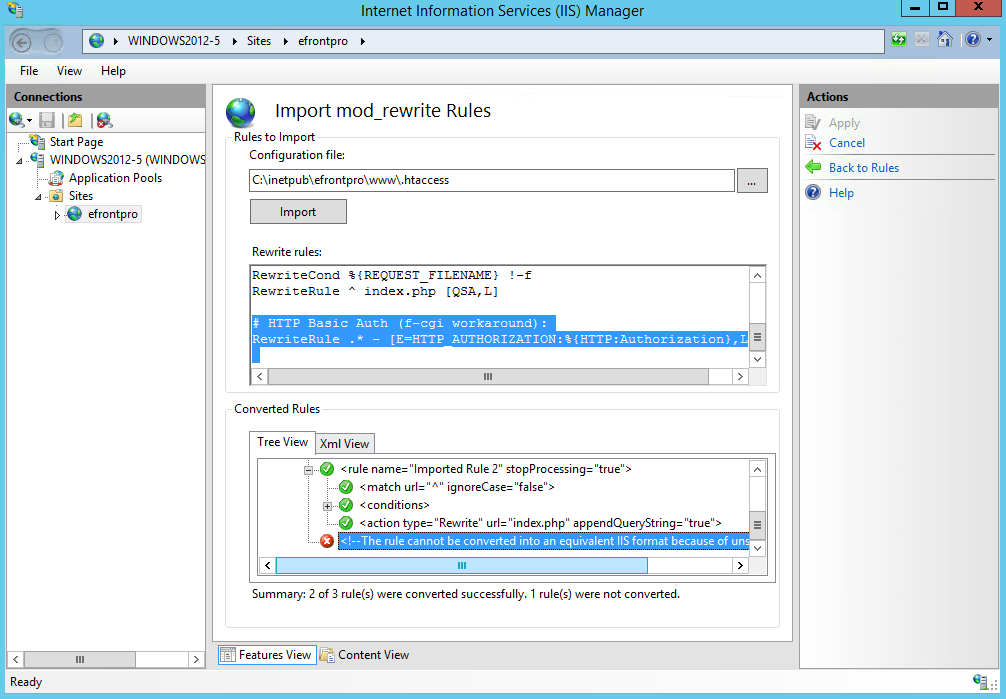Image resolution: width=1006 pixels, height=699 pixels.
Task: Go to Home using the house icon
Action: coord(944,40)
